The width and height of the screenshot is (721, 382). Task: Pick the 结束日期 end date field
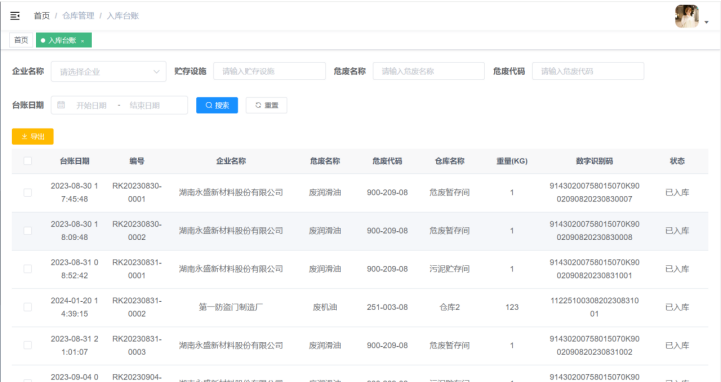145,105
